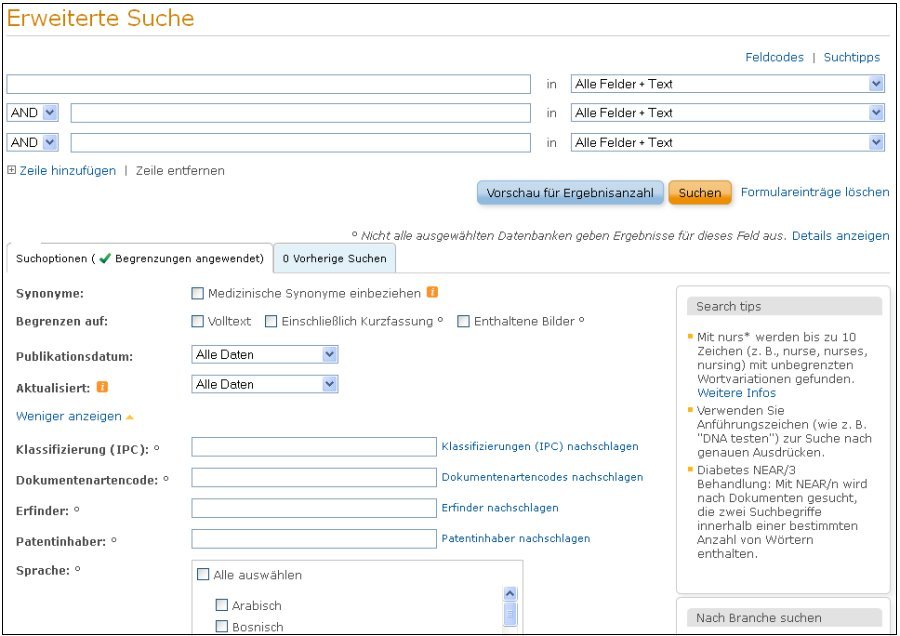Open the Publikationsdatum dropdown

[264, 355]
